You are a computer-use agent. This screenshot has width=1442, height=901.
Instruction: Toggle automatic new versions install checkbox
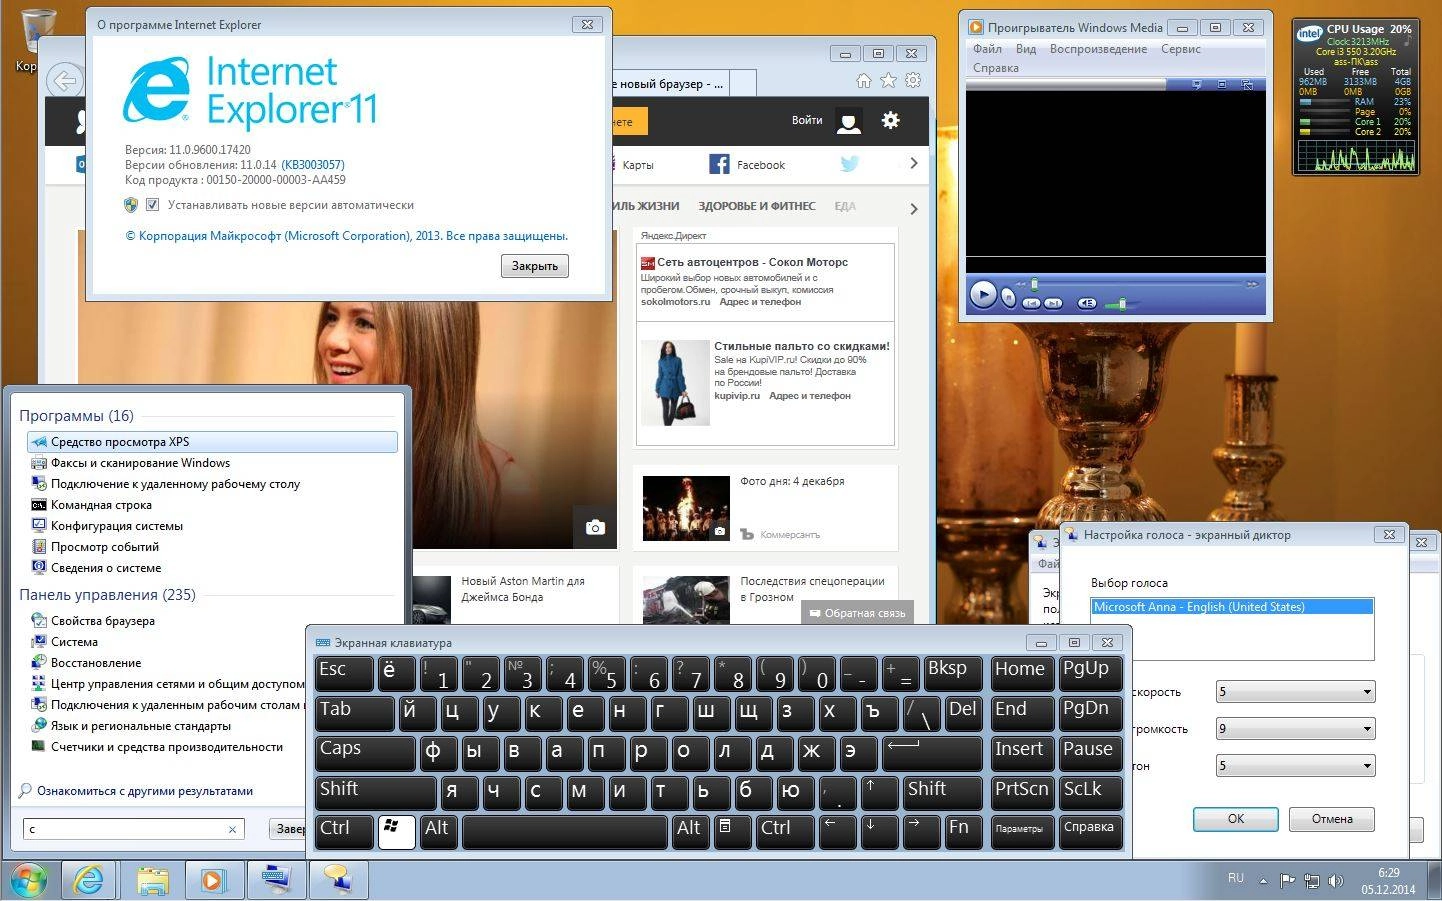152,205
